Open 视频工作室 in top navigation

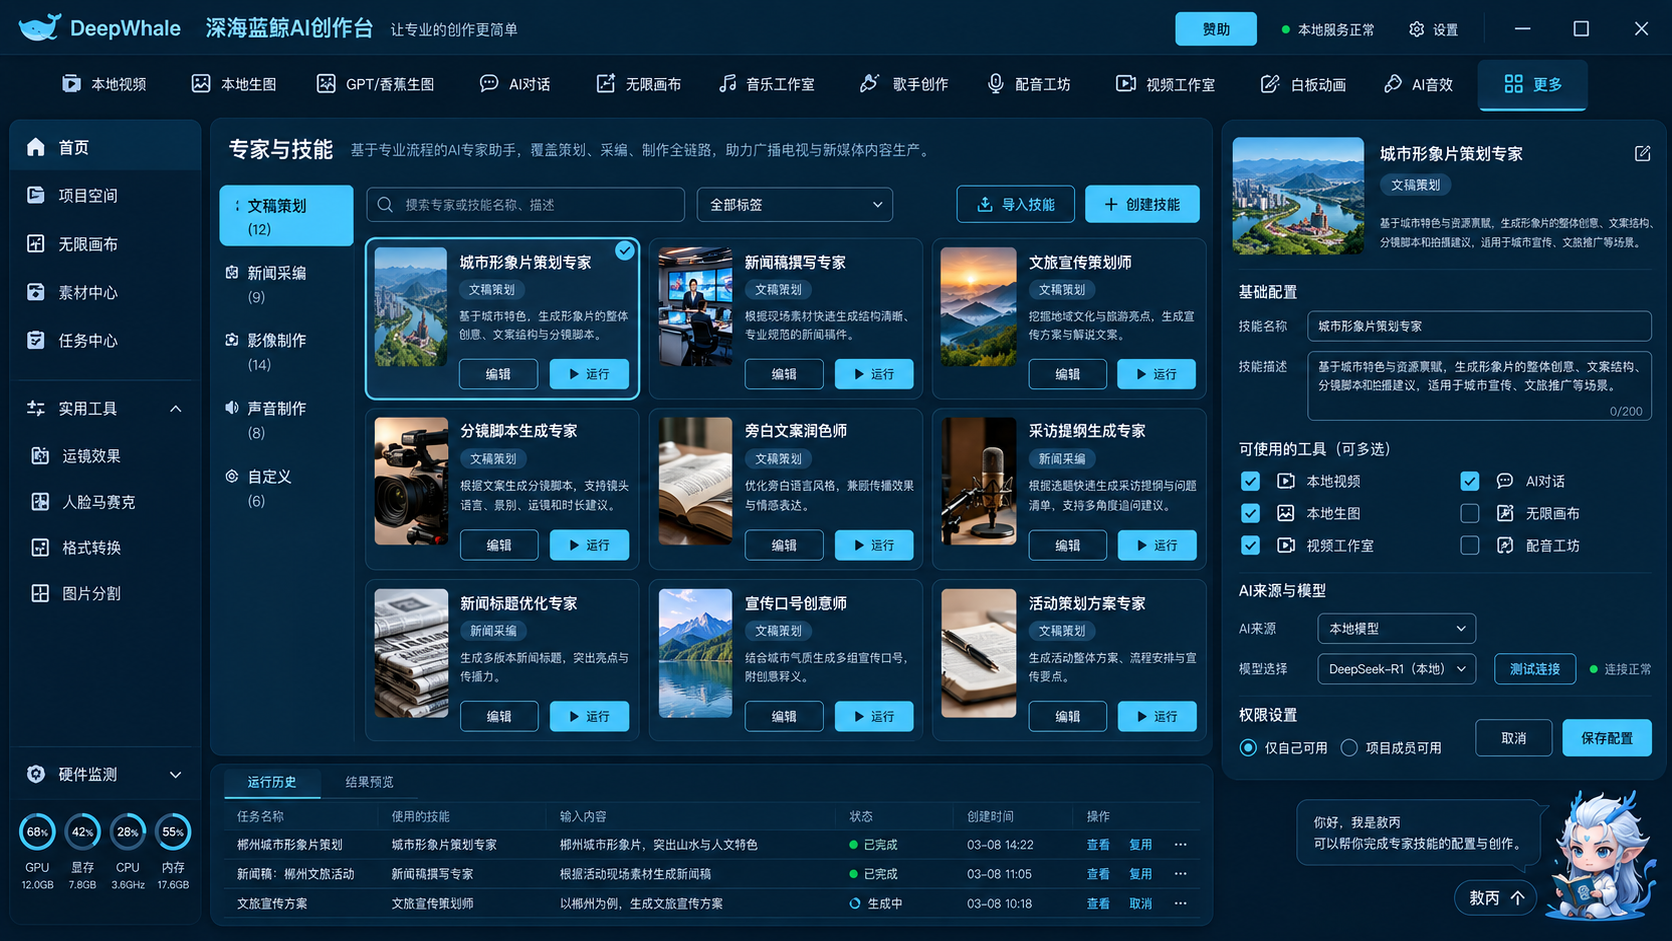[x=1165, y=84]
